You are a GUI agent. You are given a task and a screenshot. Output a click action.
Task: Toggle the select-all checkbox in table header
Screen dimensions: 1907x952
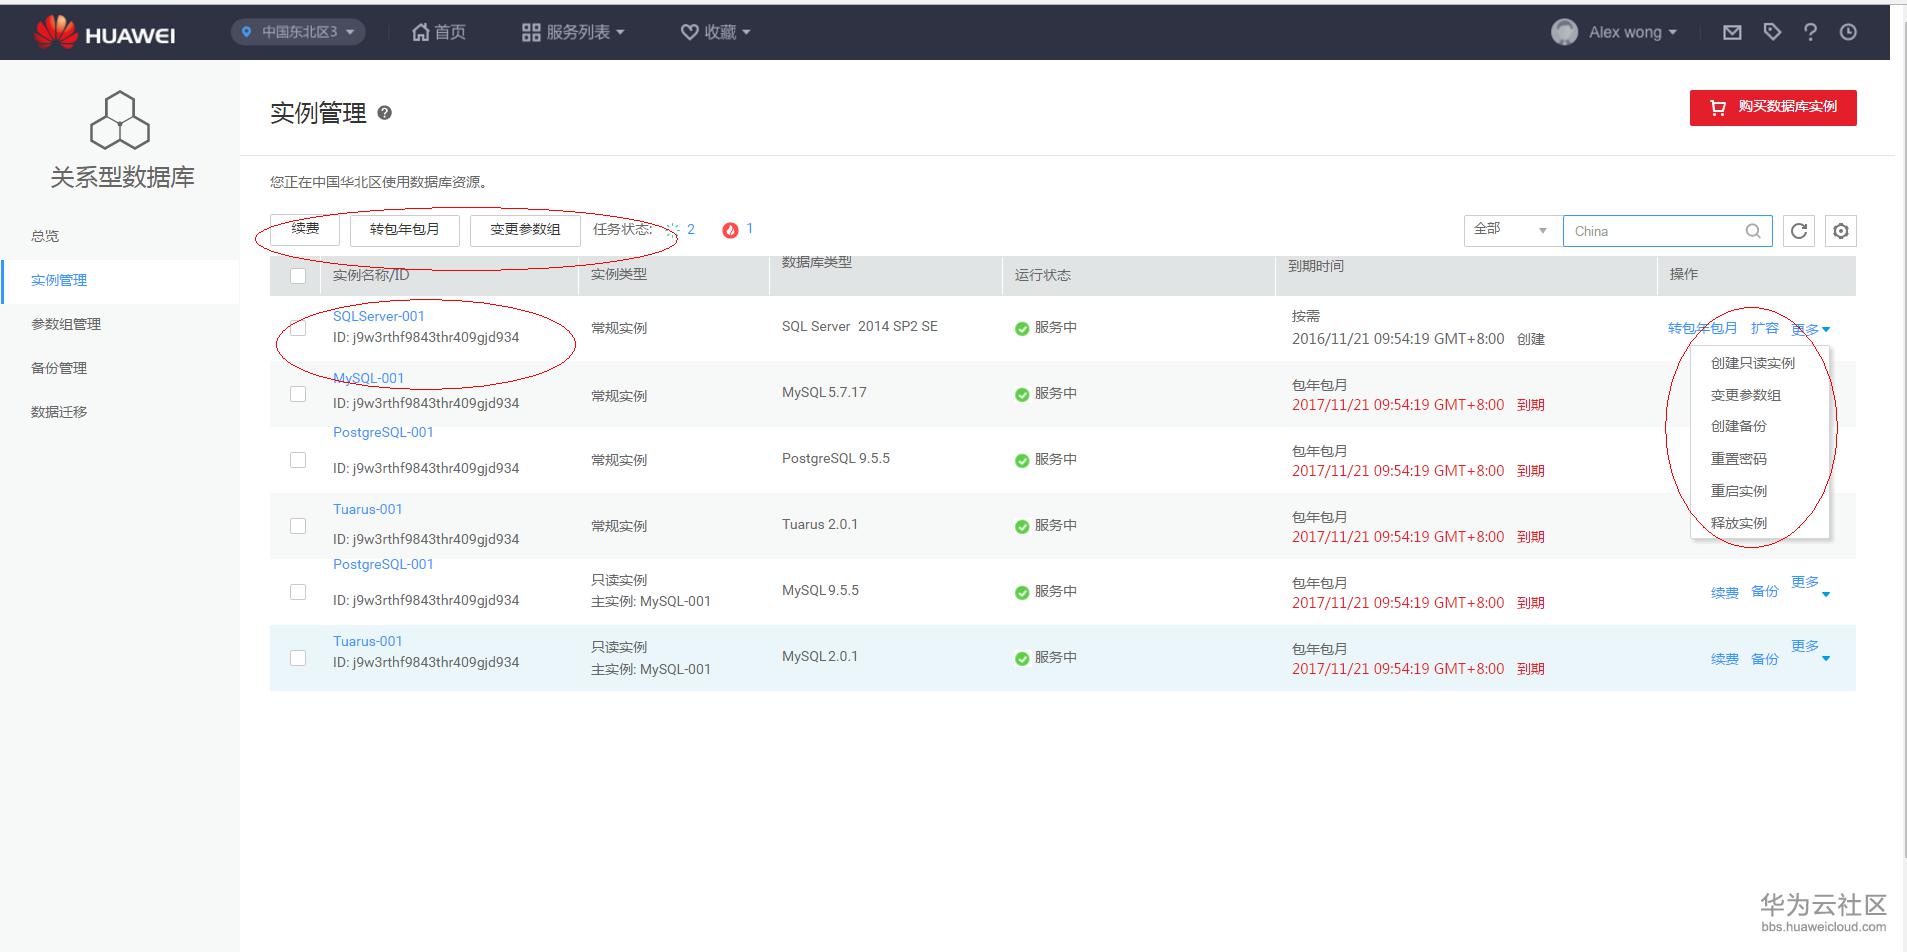point(298,275)
